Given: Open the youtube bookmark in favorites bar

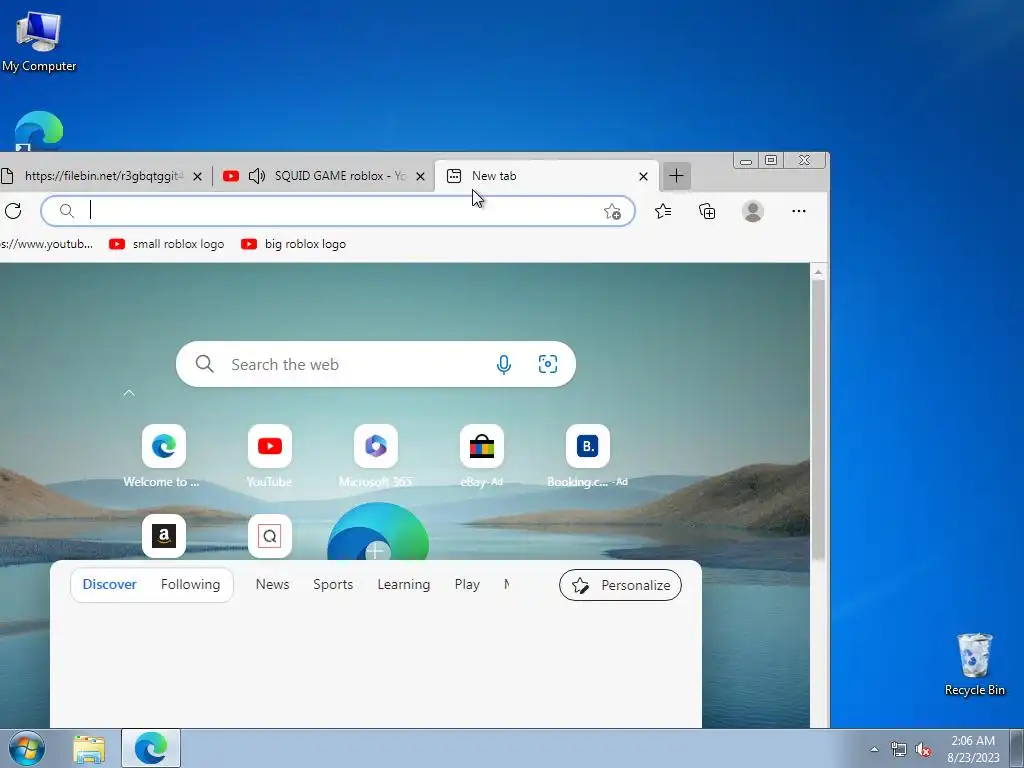Looking at the screenshot, I should pyautogui.click(x=47, y=244).
